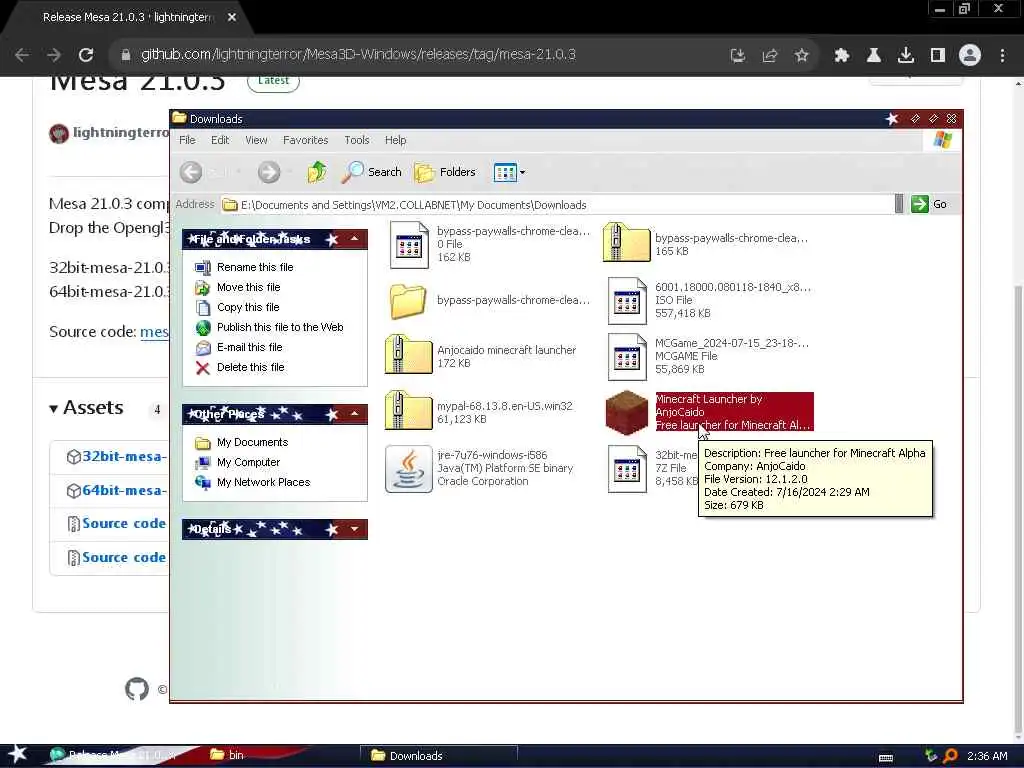The height and width of the screenshot is (768, 1024).
Task: Click Delete this file task
Action: pos(251,368)
